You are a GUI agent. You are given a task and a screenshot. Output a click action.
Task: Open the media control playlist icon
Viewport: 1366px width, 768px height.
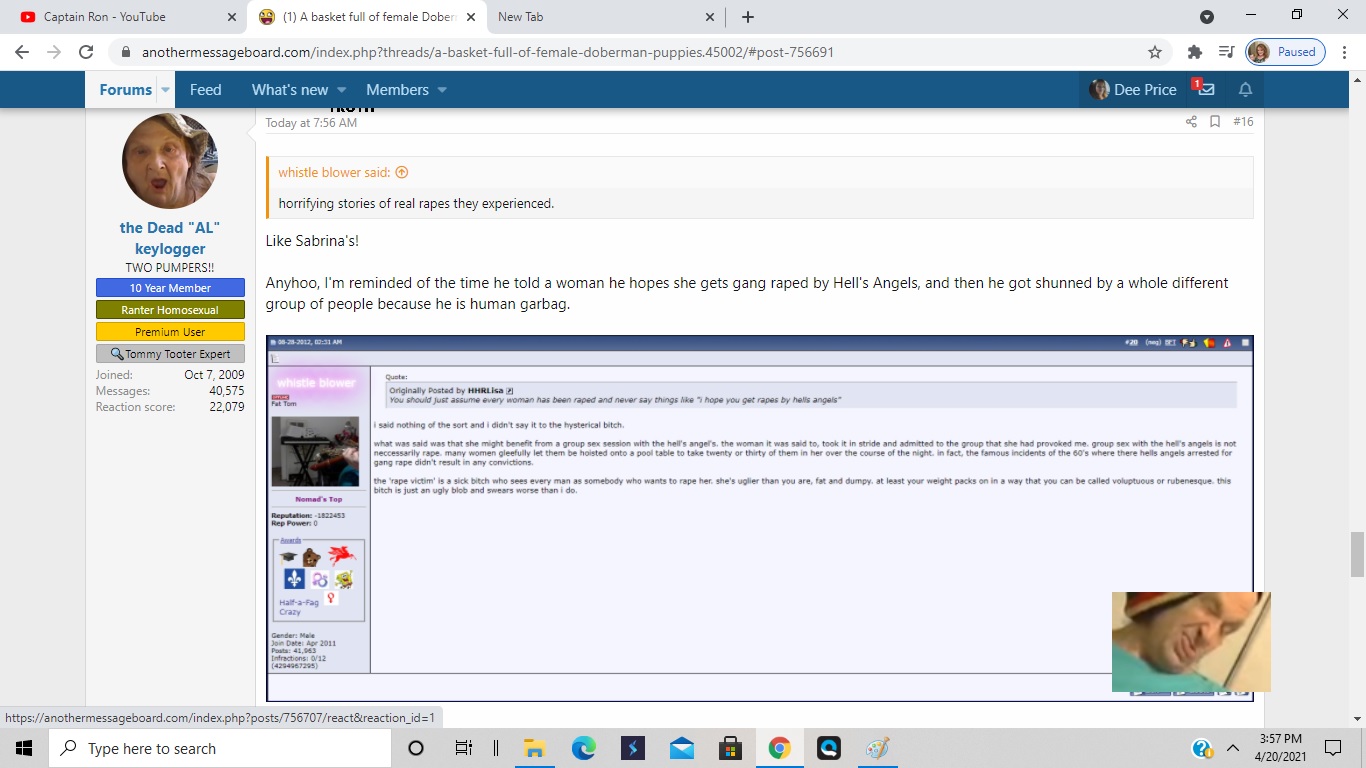coord(1226,52)
